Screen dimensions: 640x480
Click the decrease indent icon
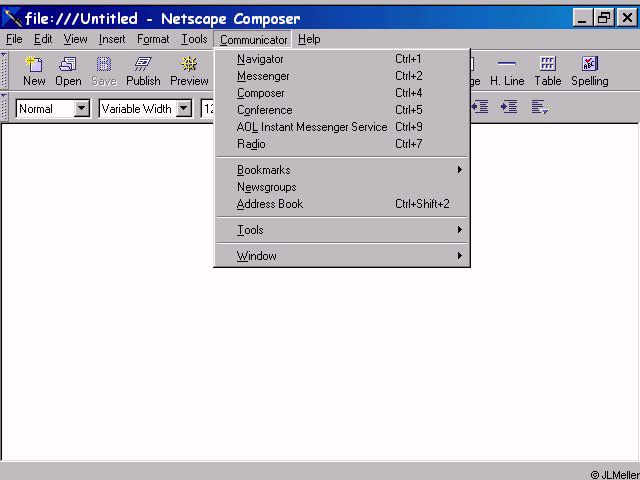[x=480, y=107]
